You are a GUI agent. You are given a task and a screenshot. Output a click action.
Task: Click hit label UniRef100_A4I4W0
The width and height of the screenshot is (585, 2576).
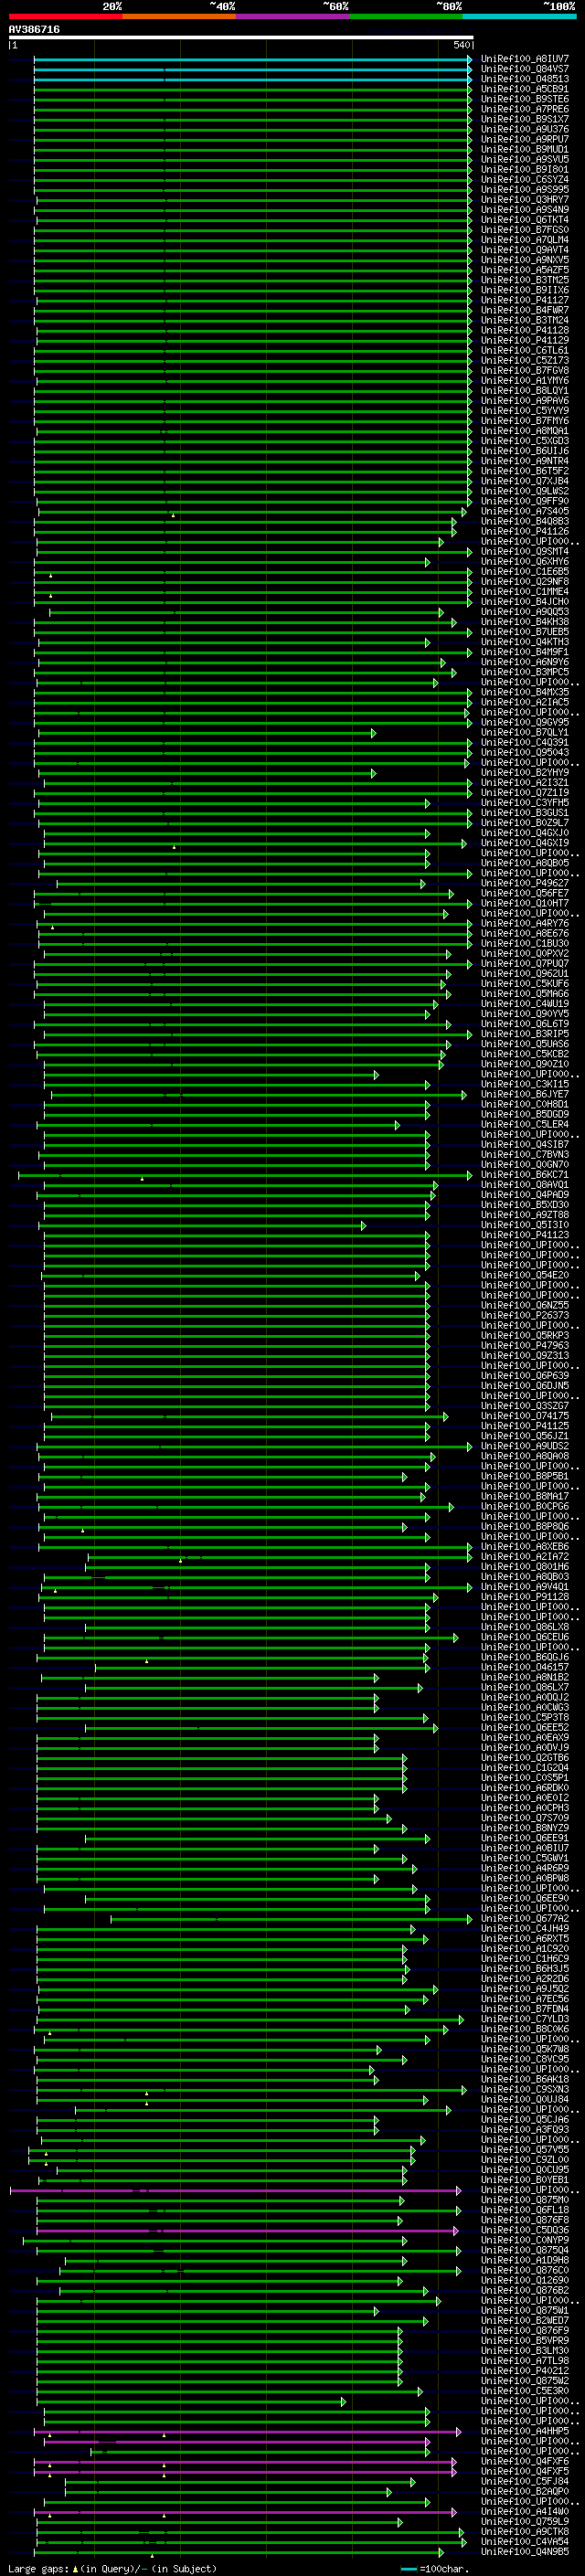[525, 2511]
